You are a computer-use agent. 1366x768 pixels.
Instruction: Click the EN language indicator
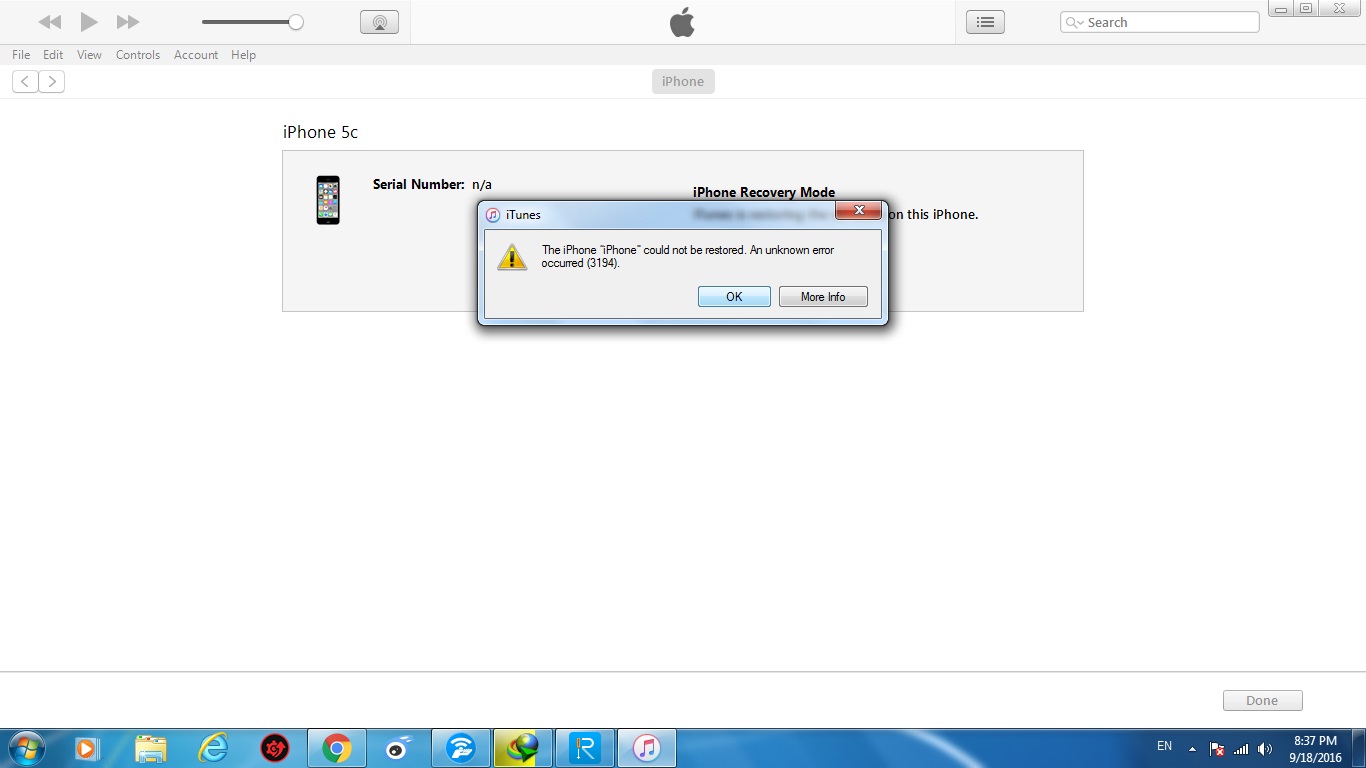[x=1164, y=746]
